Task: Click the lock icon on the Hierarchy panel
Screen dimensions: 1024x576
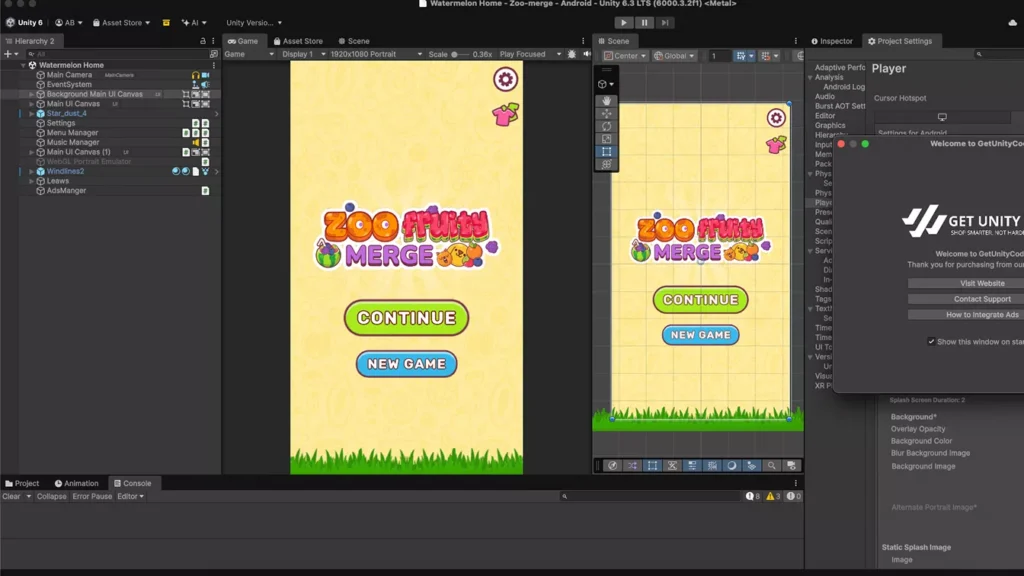Action: tap(204, 42)
